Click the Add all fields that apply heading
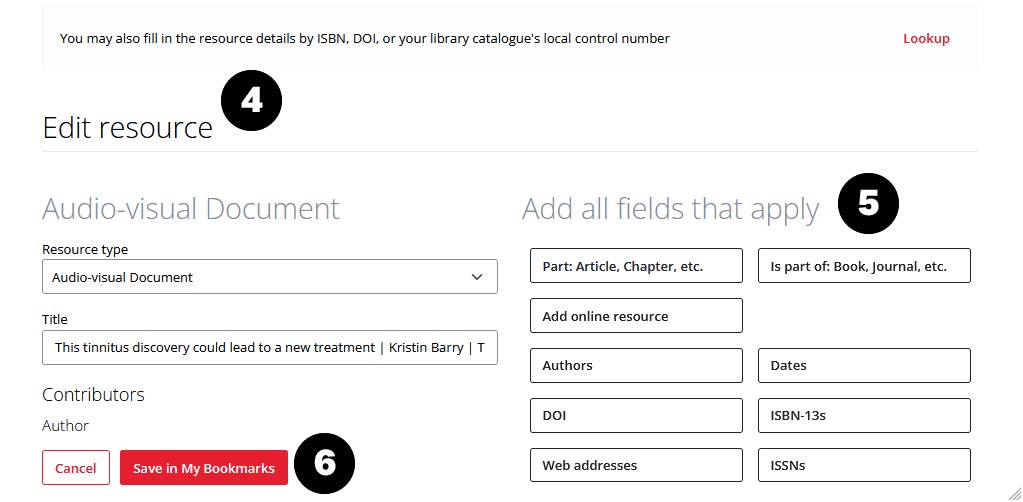Viewport: 1023px width, 502px height. pos(670,209)
